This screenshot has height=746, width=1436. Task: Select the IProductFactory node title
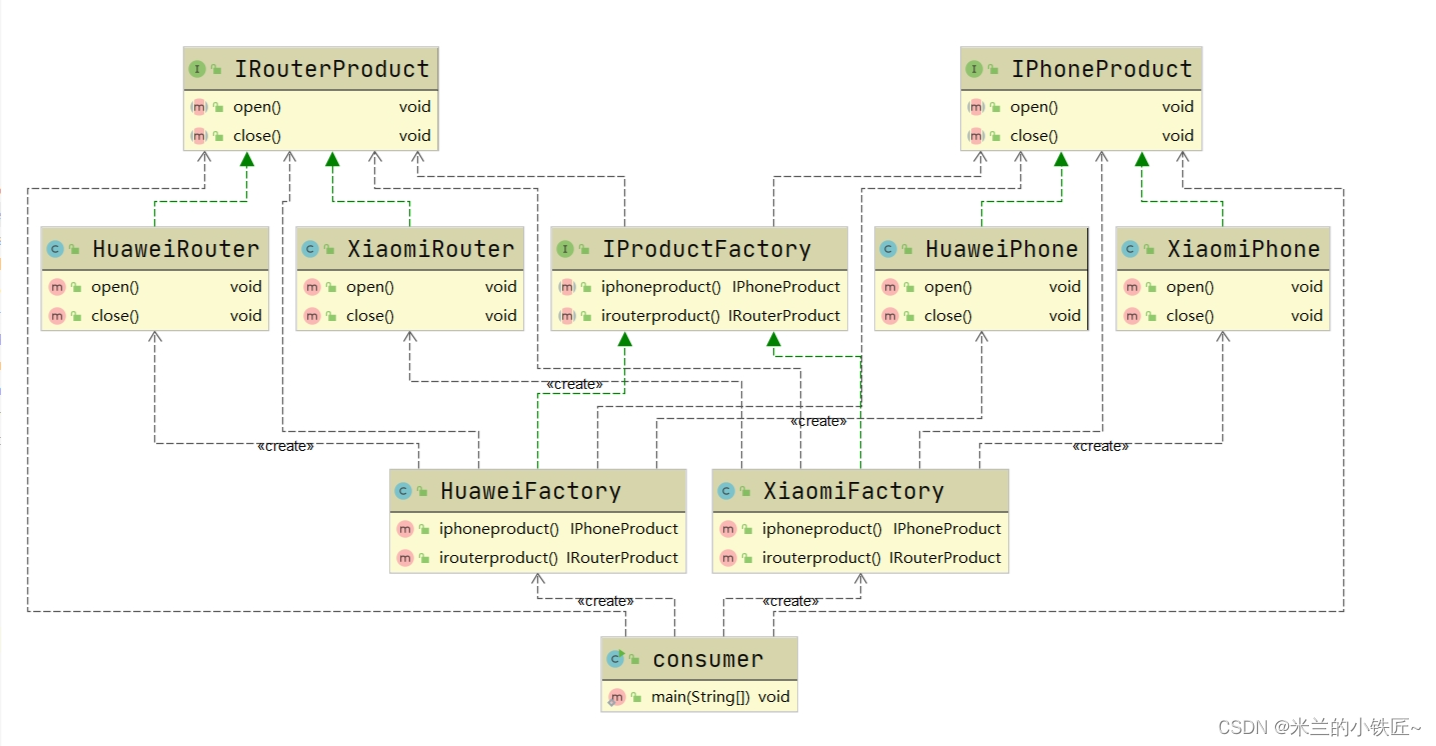point(706,249)
